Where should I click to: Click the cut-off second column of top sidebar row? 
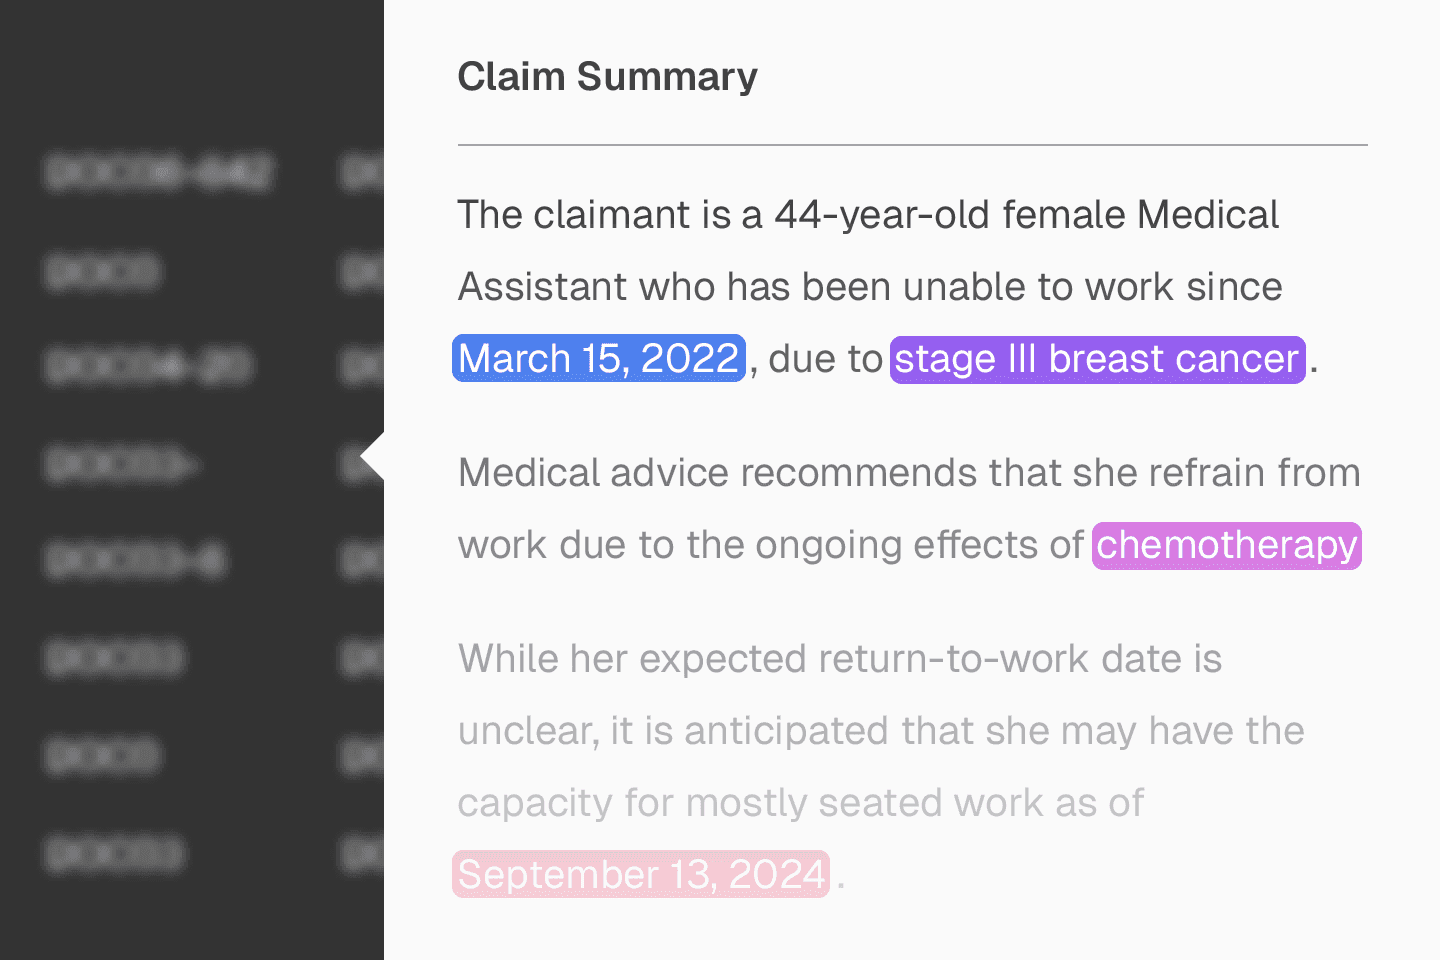[x=362, y=172]
